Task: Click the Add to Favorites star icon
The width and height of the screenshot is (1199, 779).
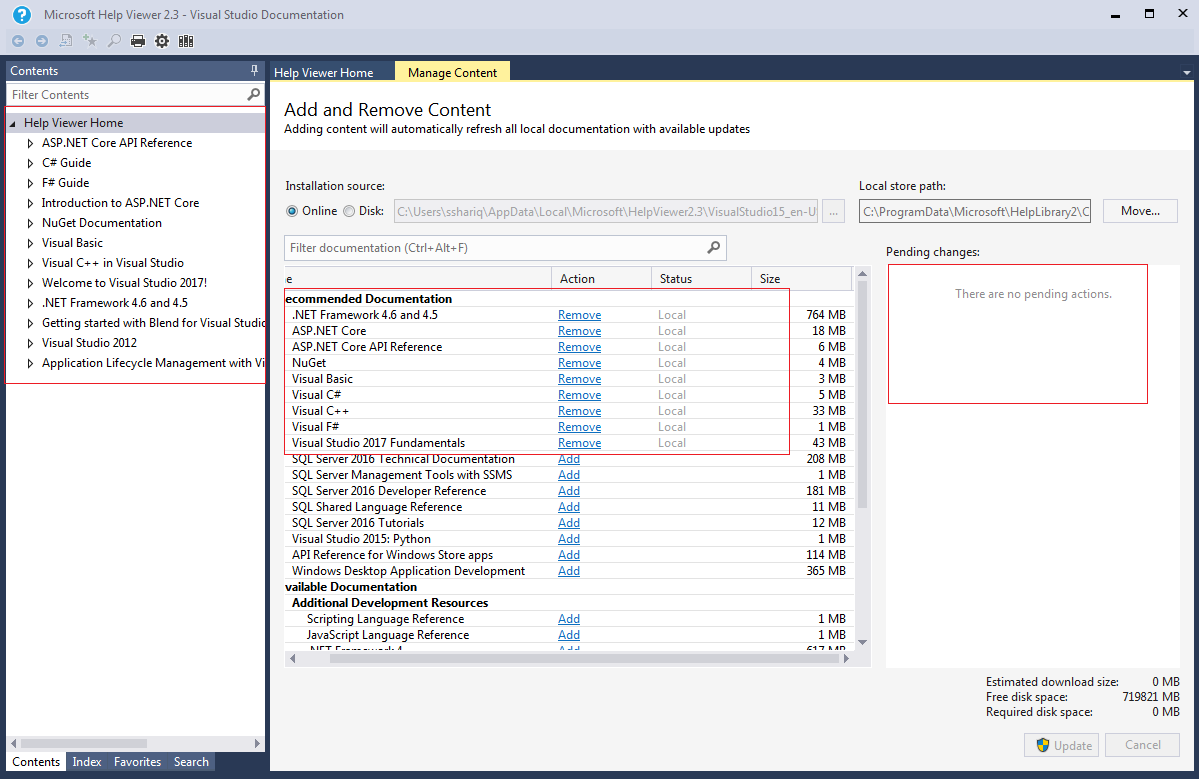Action: (x=90, y=41)
